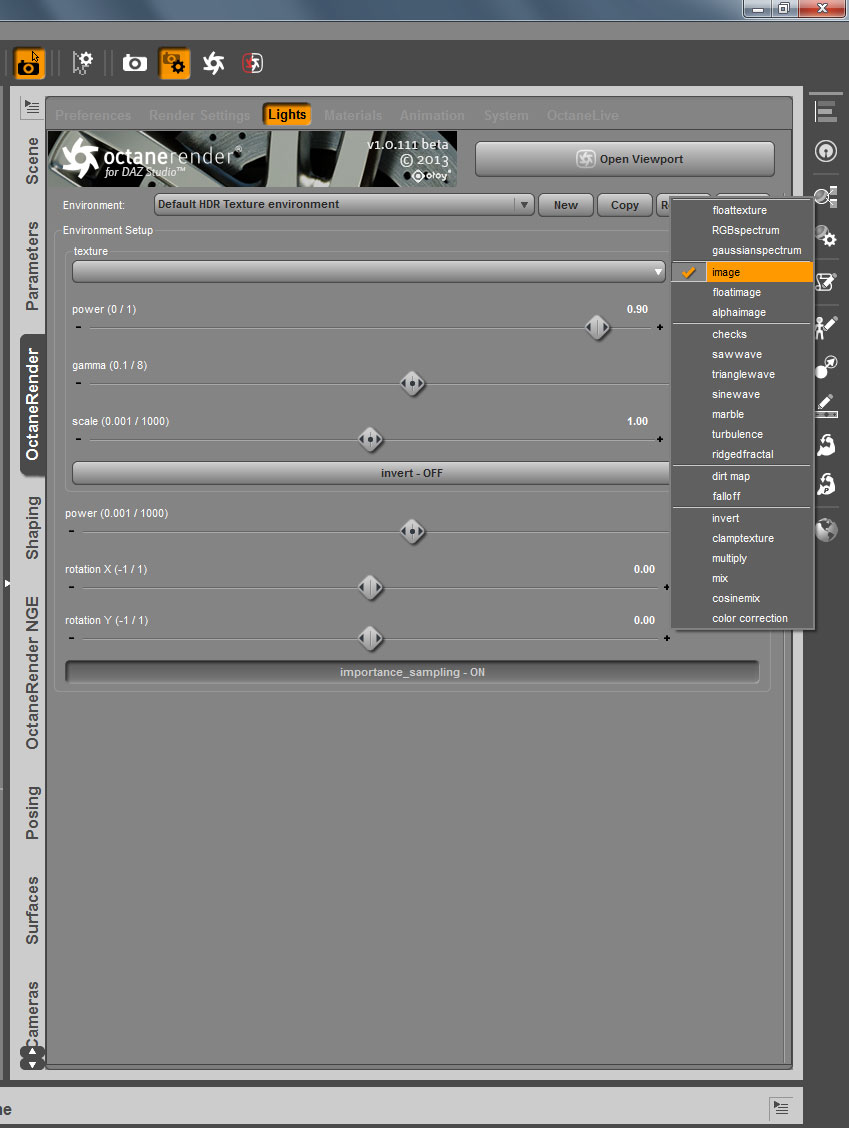Open the Shaping side tab
The width and height of the screenshot is (849, 1128).
[x=32, y=527]
